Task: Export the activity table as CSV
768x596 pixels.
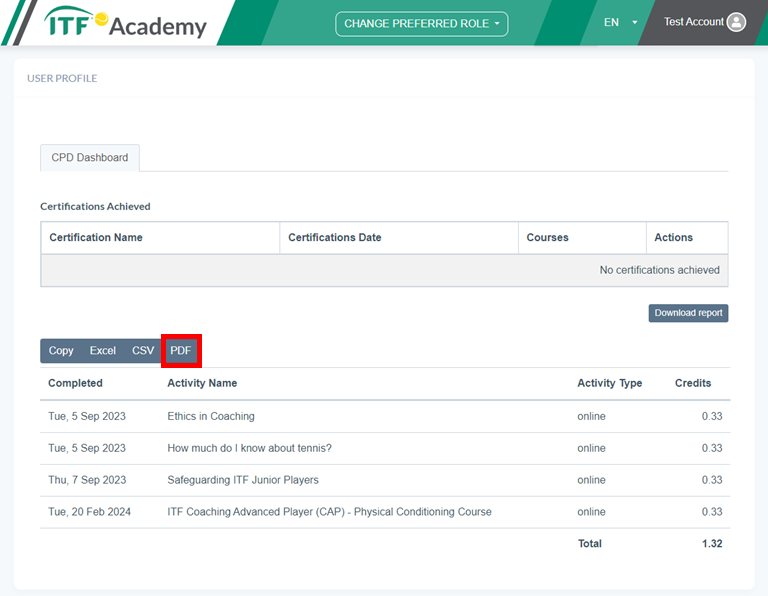Action: 143,351
